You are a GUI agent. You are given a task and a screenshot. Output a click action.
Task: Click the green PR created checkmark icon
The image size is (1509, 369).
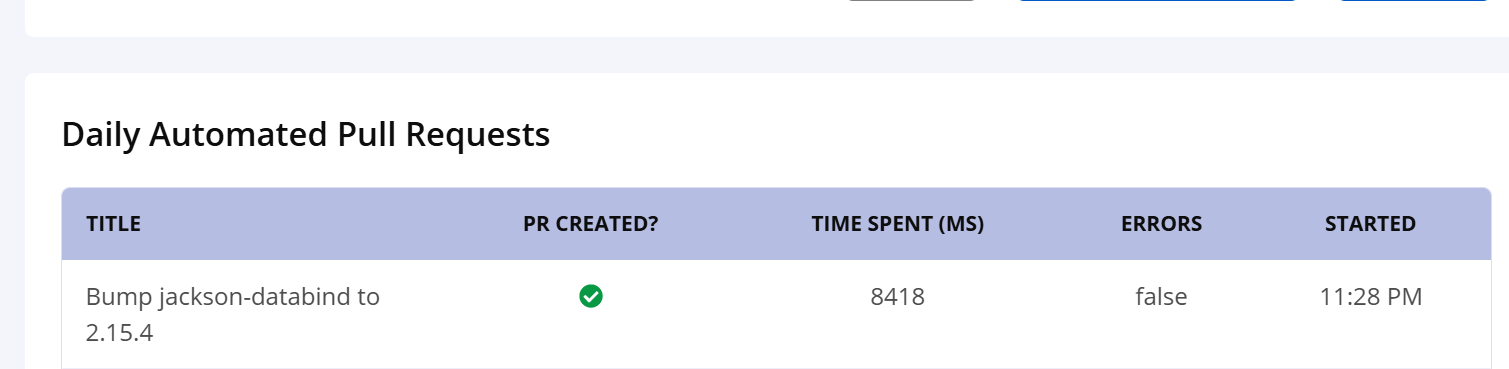point(591,296)
